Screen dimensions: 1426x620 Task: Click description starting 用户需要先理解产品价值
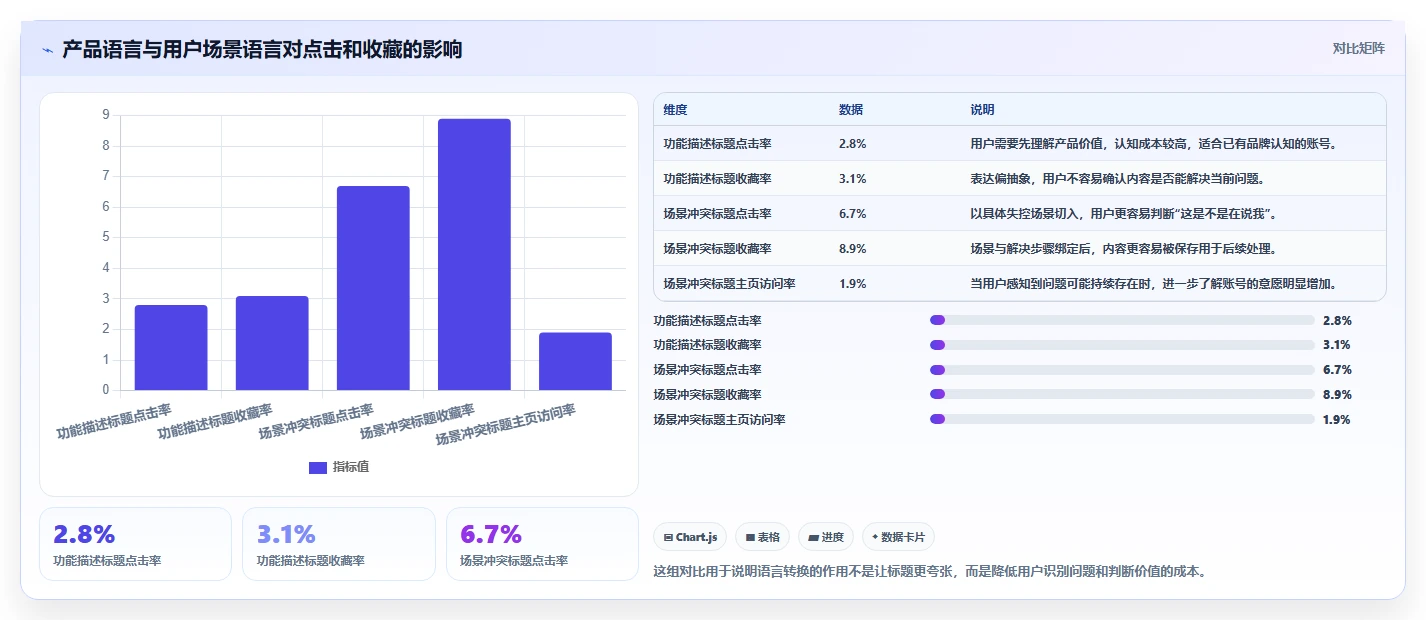pyautogui.click(x=1154, y=144)
